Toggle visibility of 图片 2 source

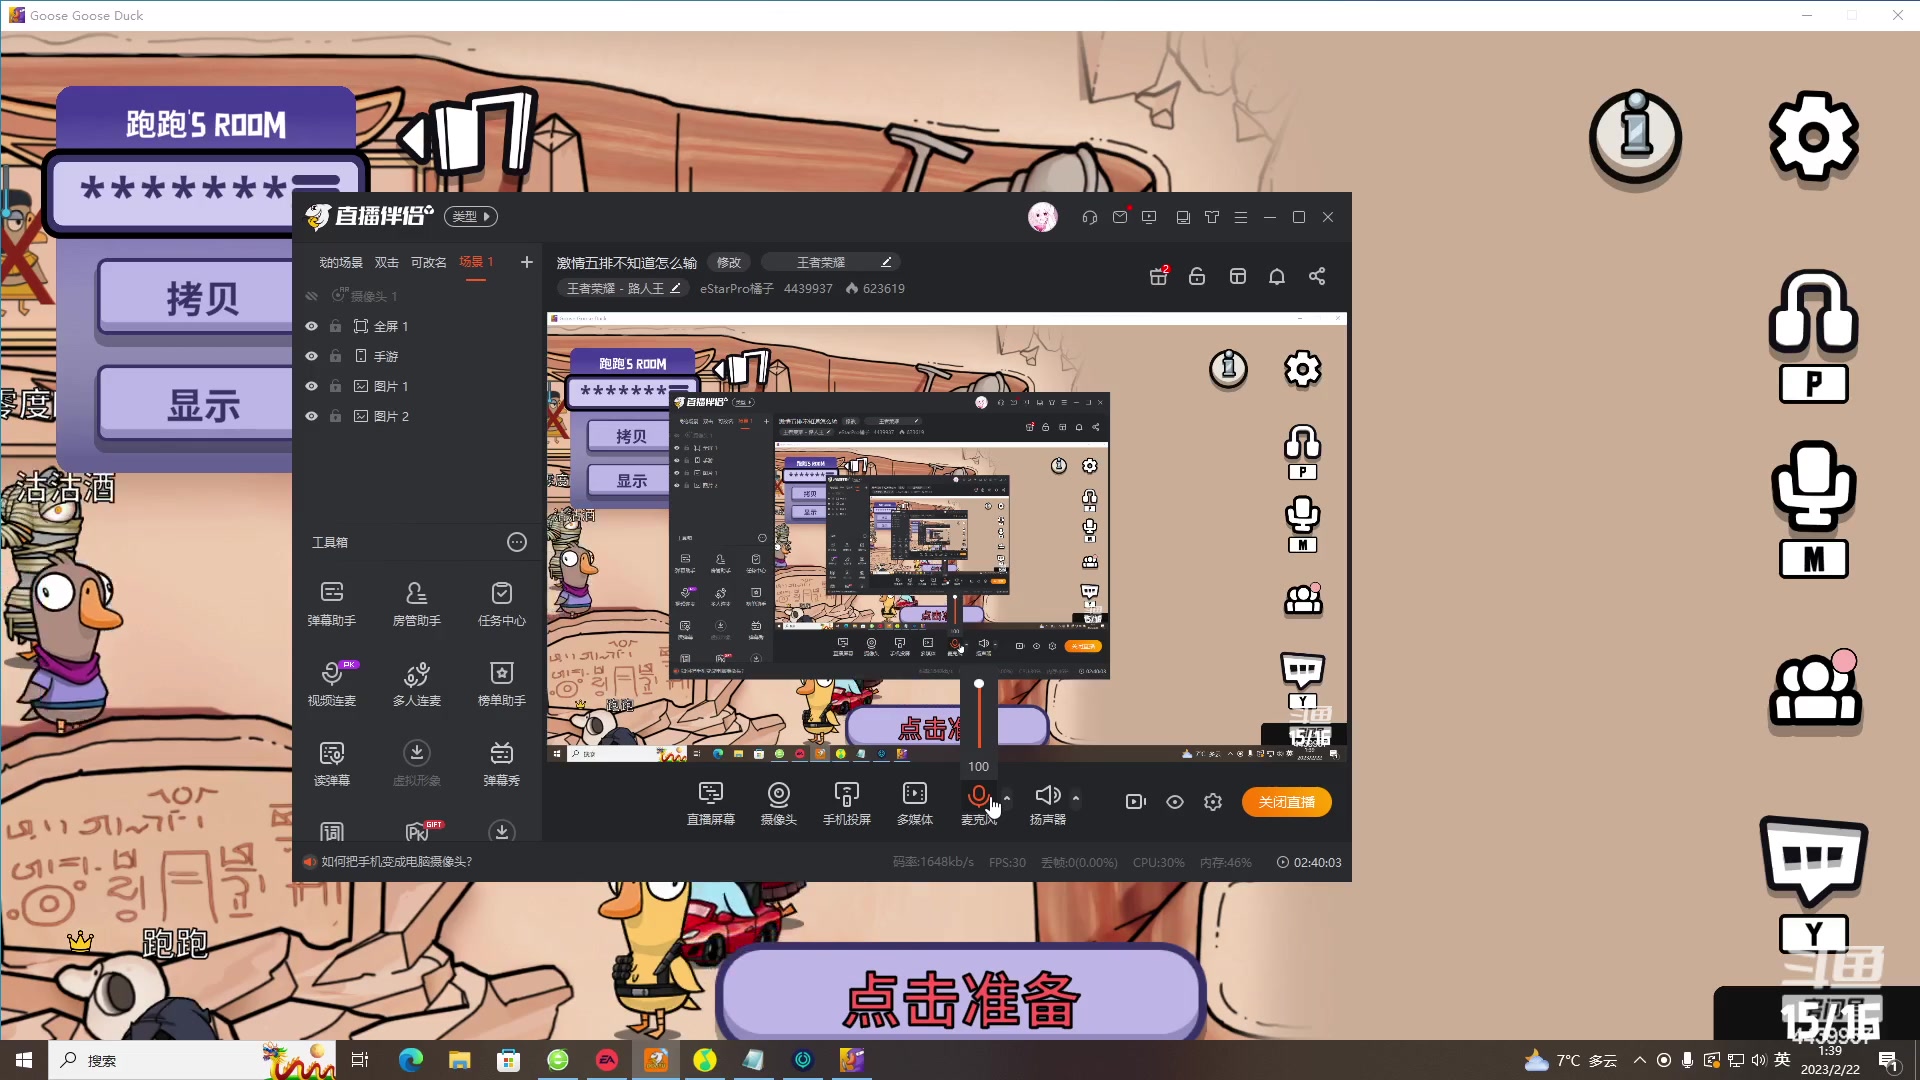pos(311,416)
